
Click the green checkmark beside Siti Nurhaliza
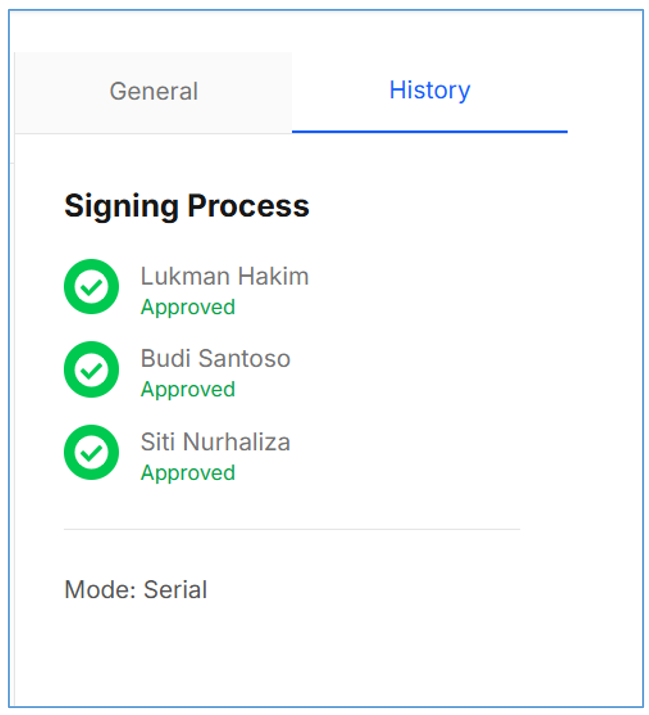(x=91, y=452)
